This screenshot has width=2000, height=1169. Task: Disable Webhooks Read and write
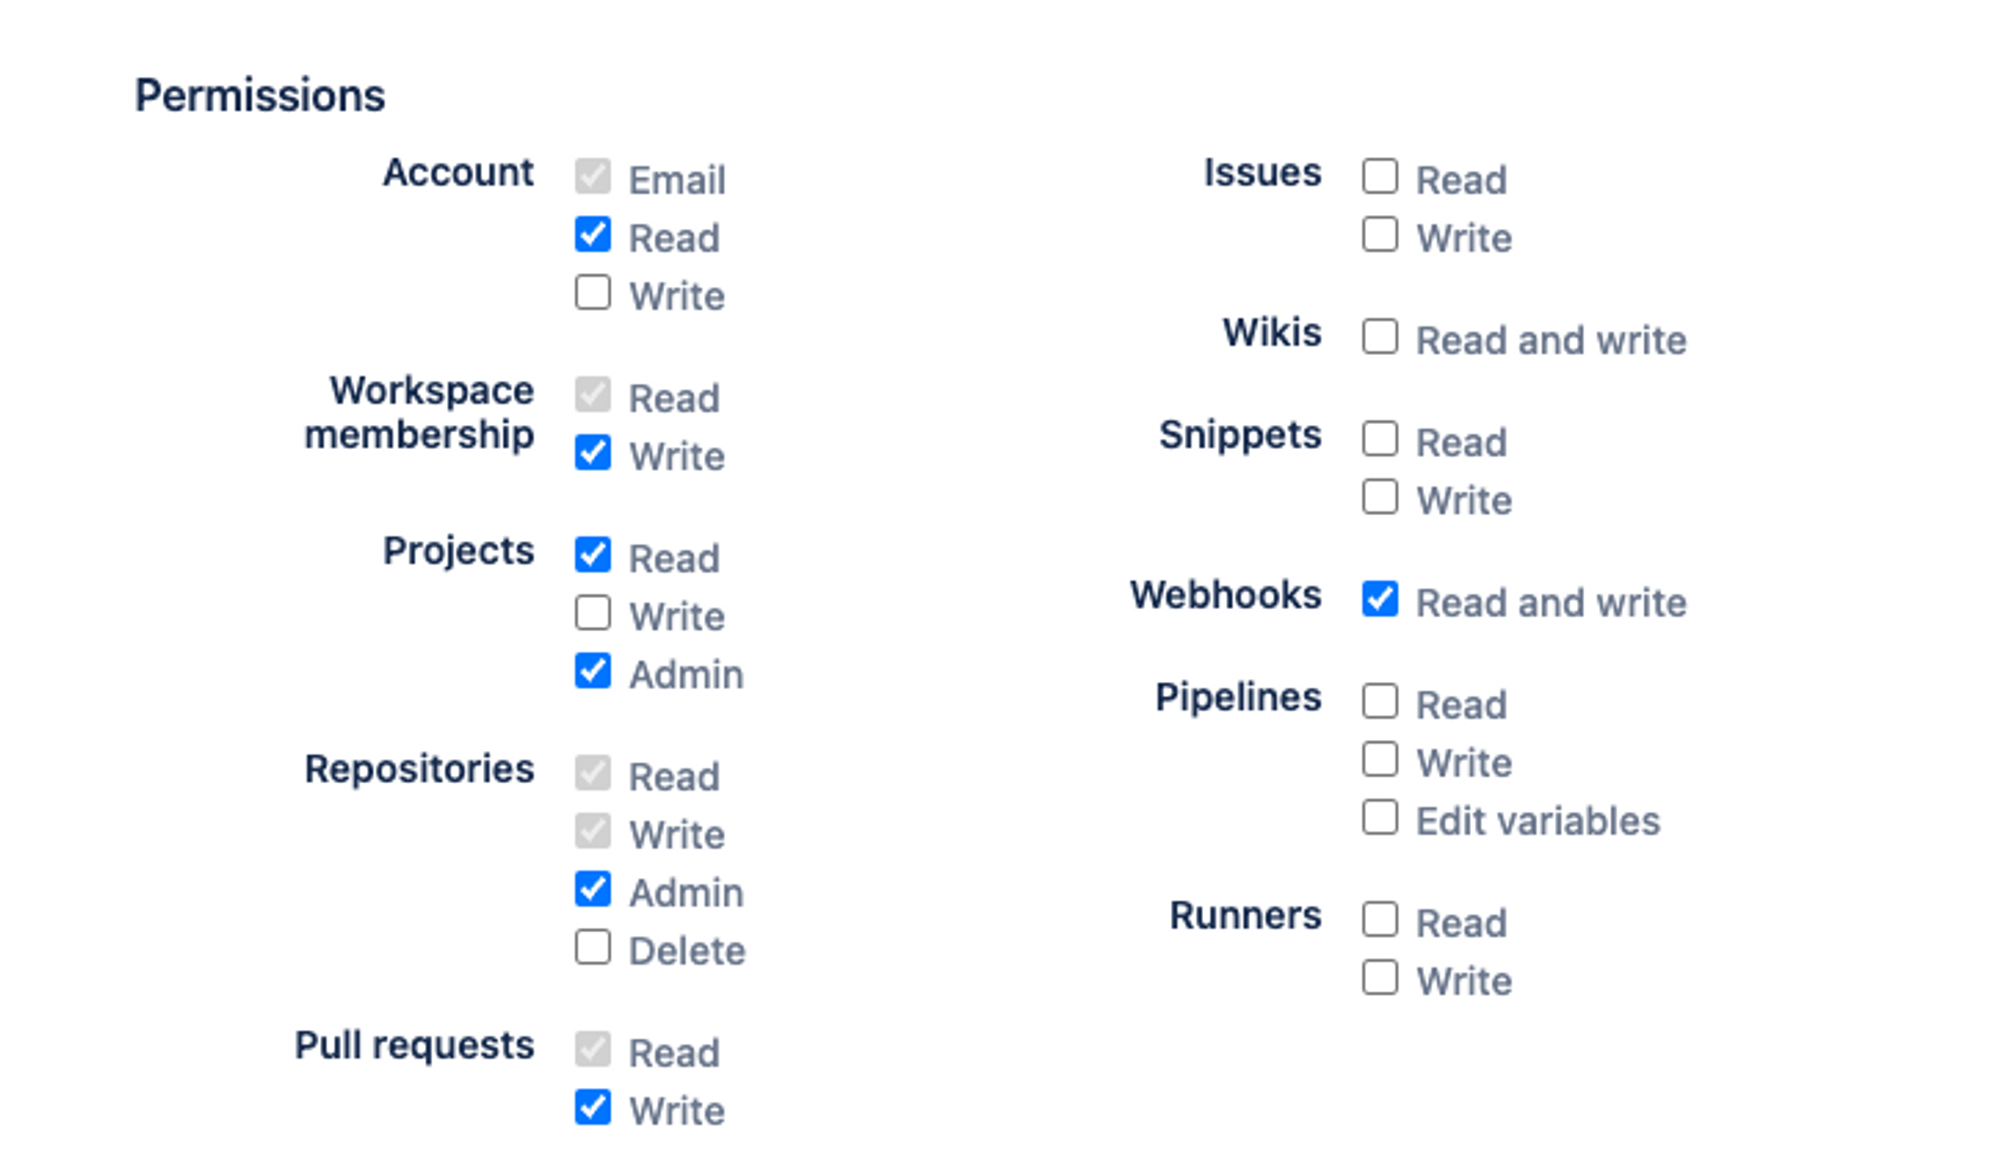pos(1380,599)
